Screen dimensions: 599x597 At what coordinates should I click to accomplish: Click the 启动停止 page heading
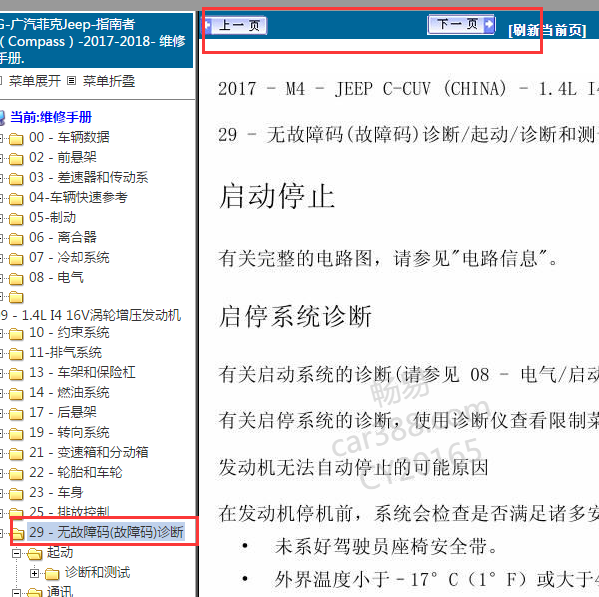pos(277,196)
